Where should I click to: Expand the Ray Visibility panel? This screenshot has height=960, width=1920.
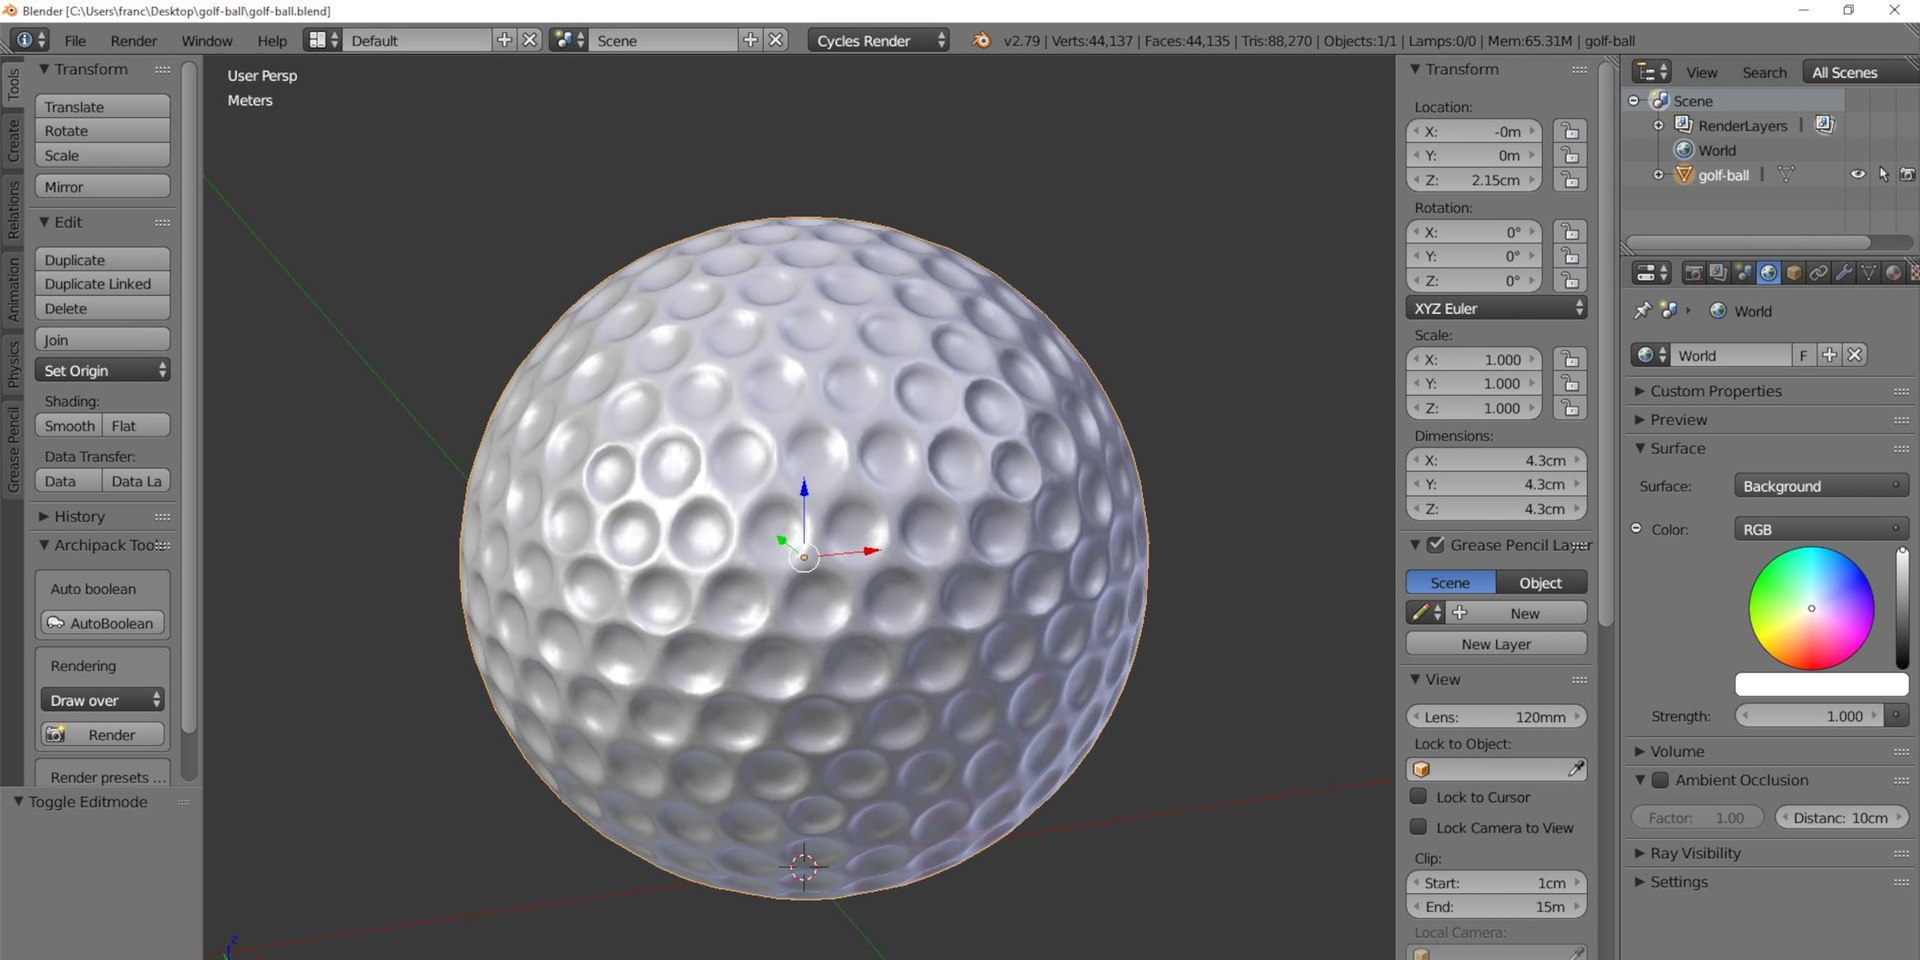tap(1695, 853)
